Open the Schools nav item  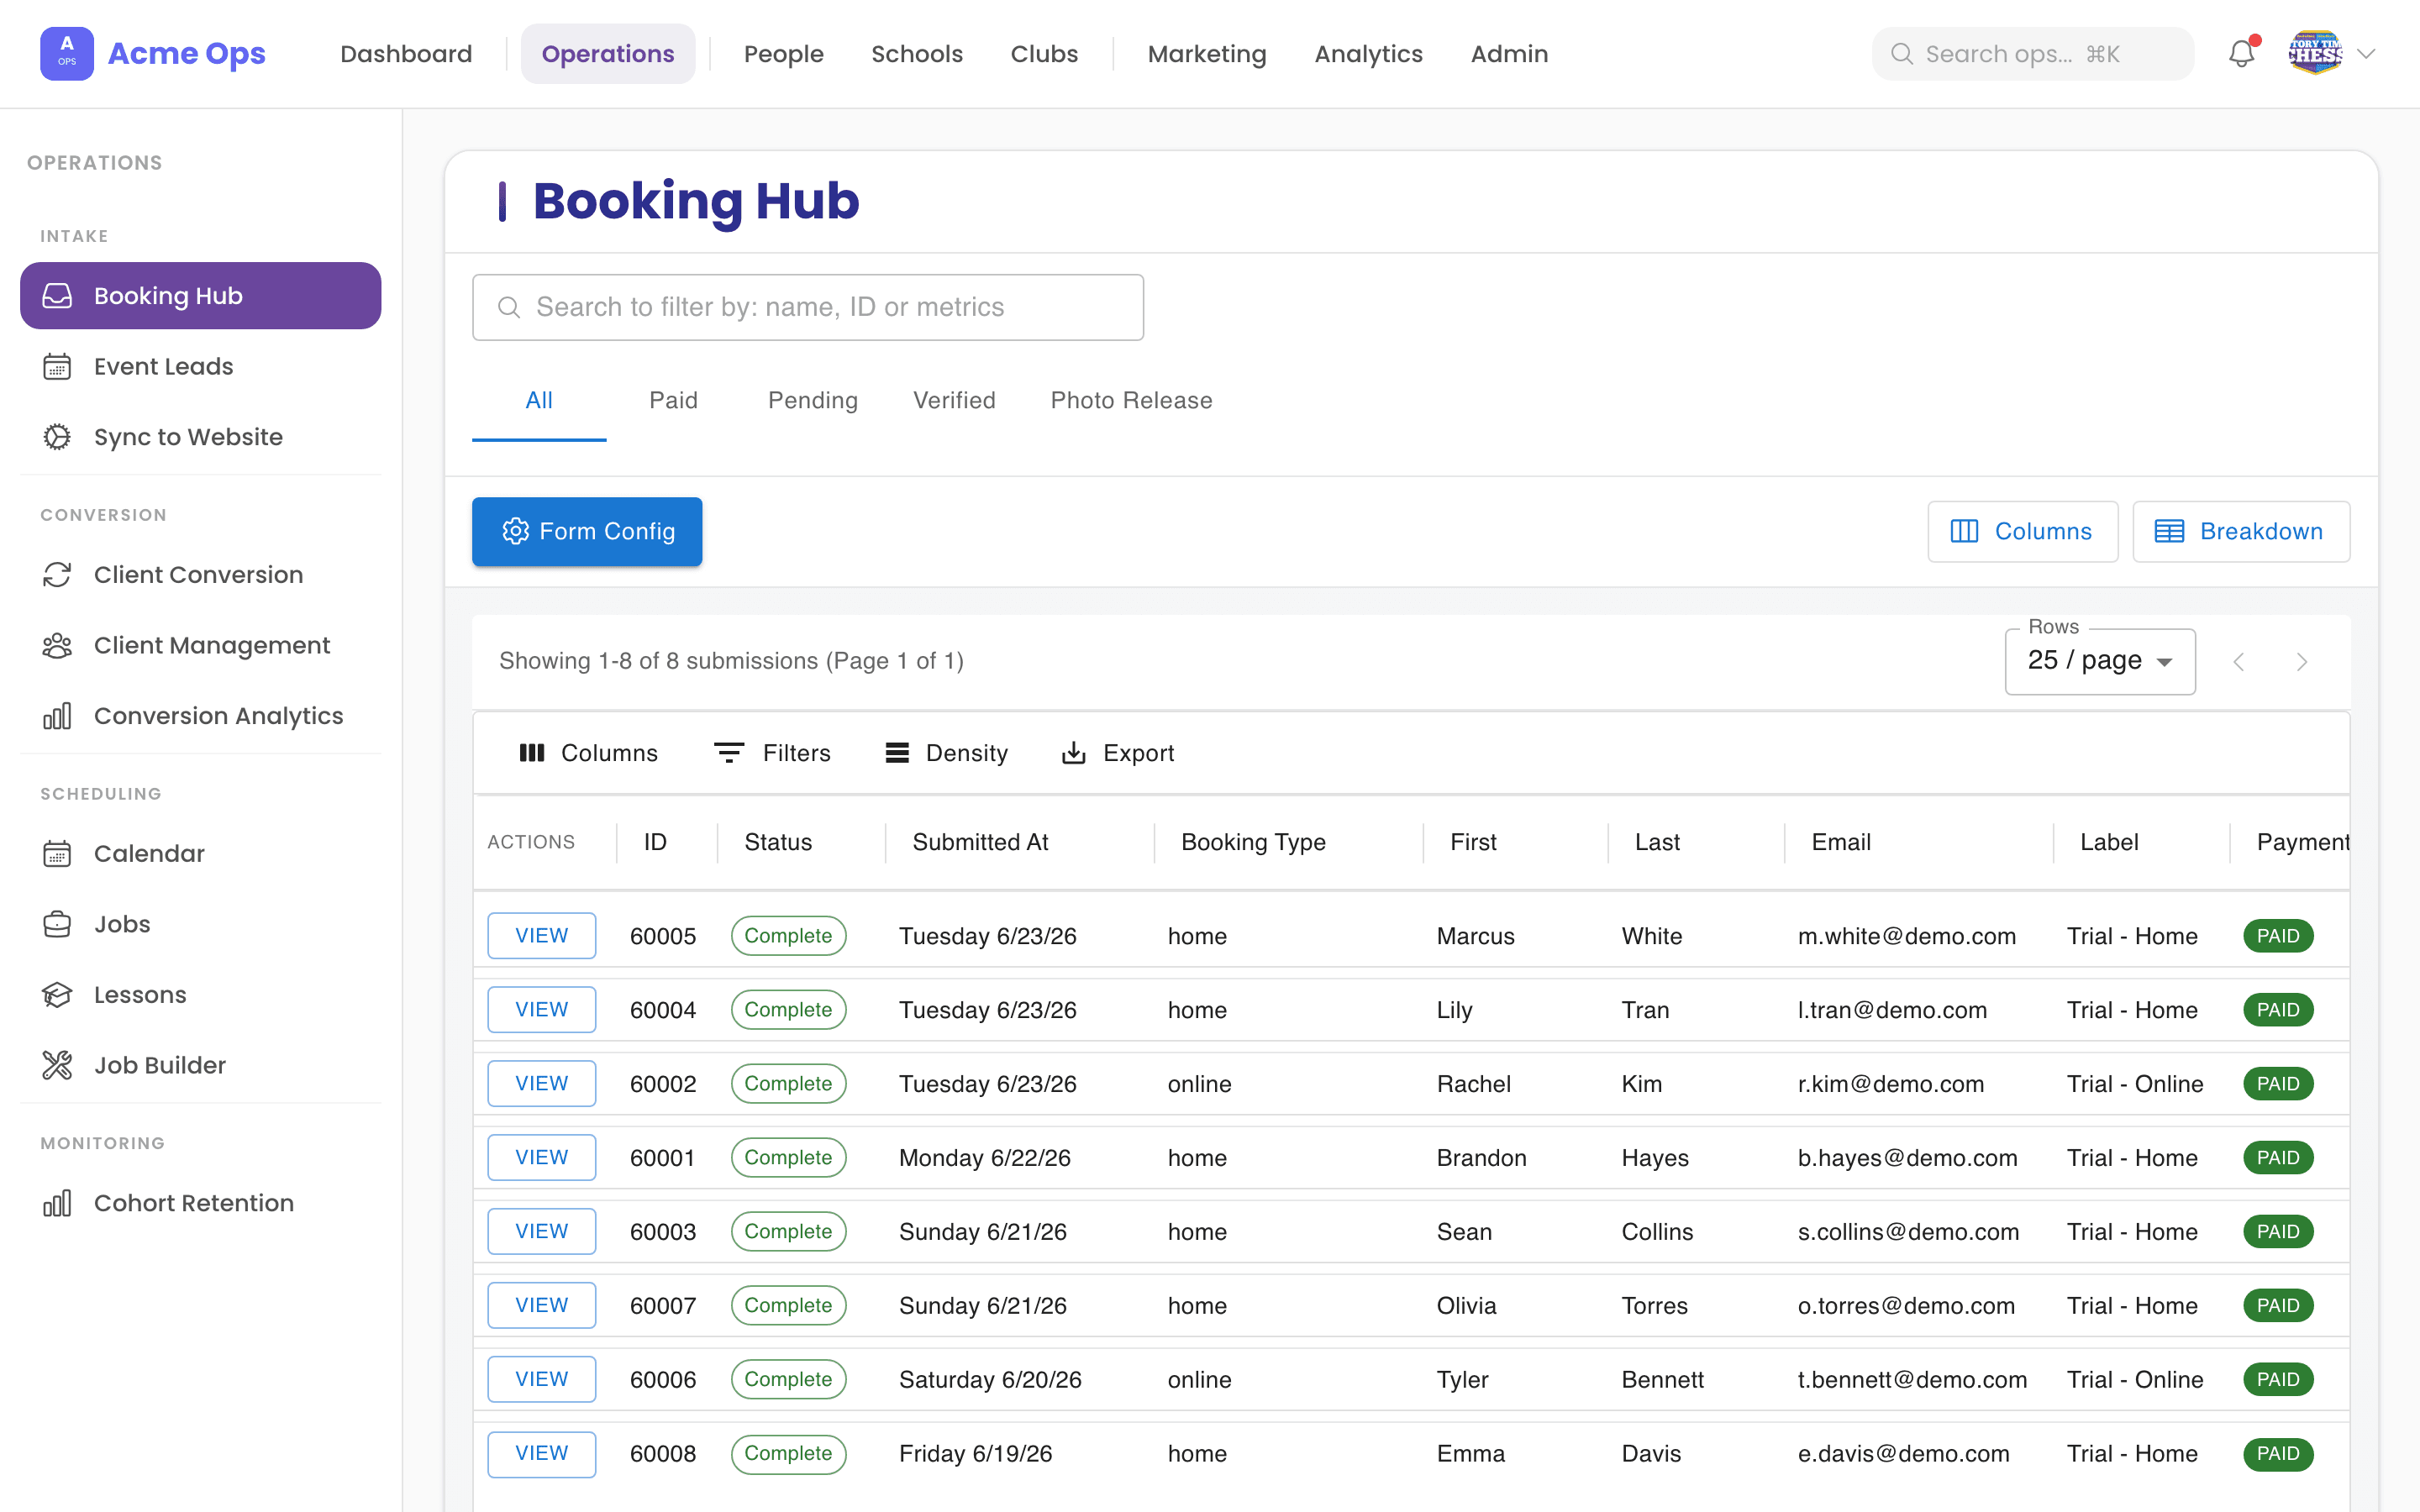pos(917,54)
